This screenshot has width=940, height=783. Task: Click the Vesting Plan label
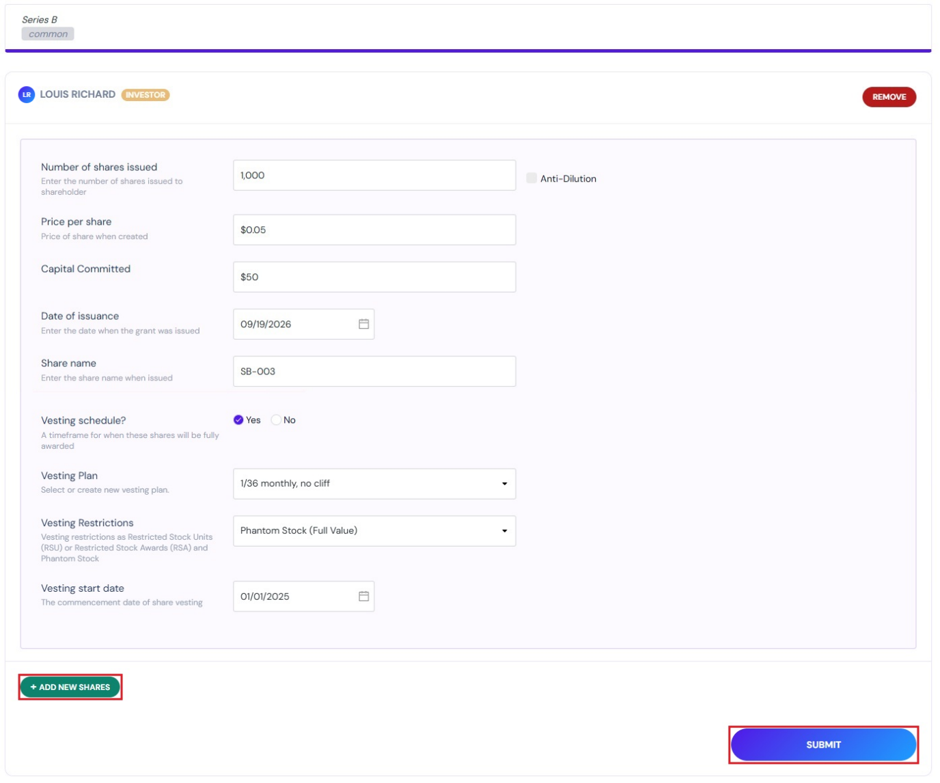(69, 476)
